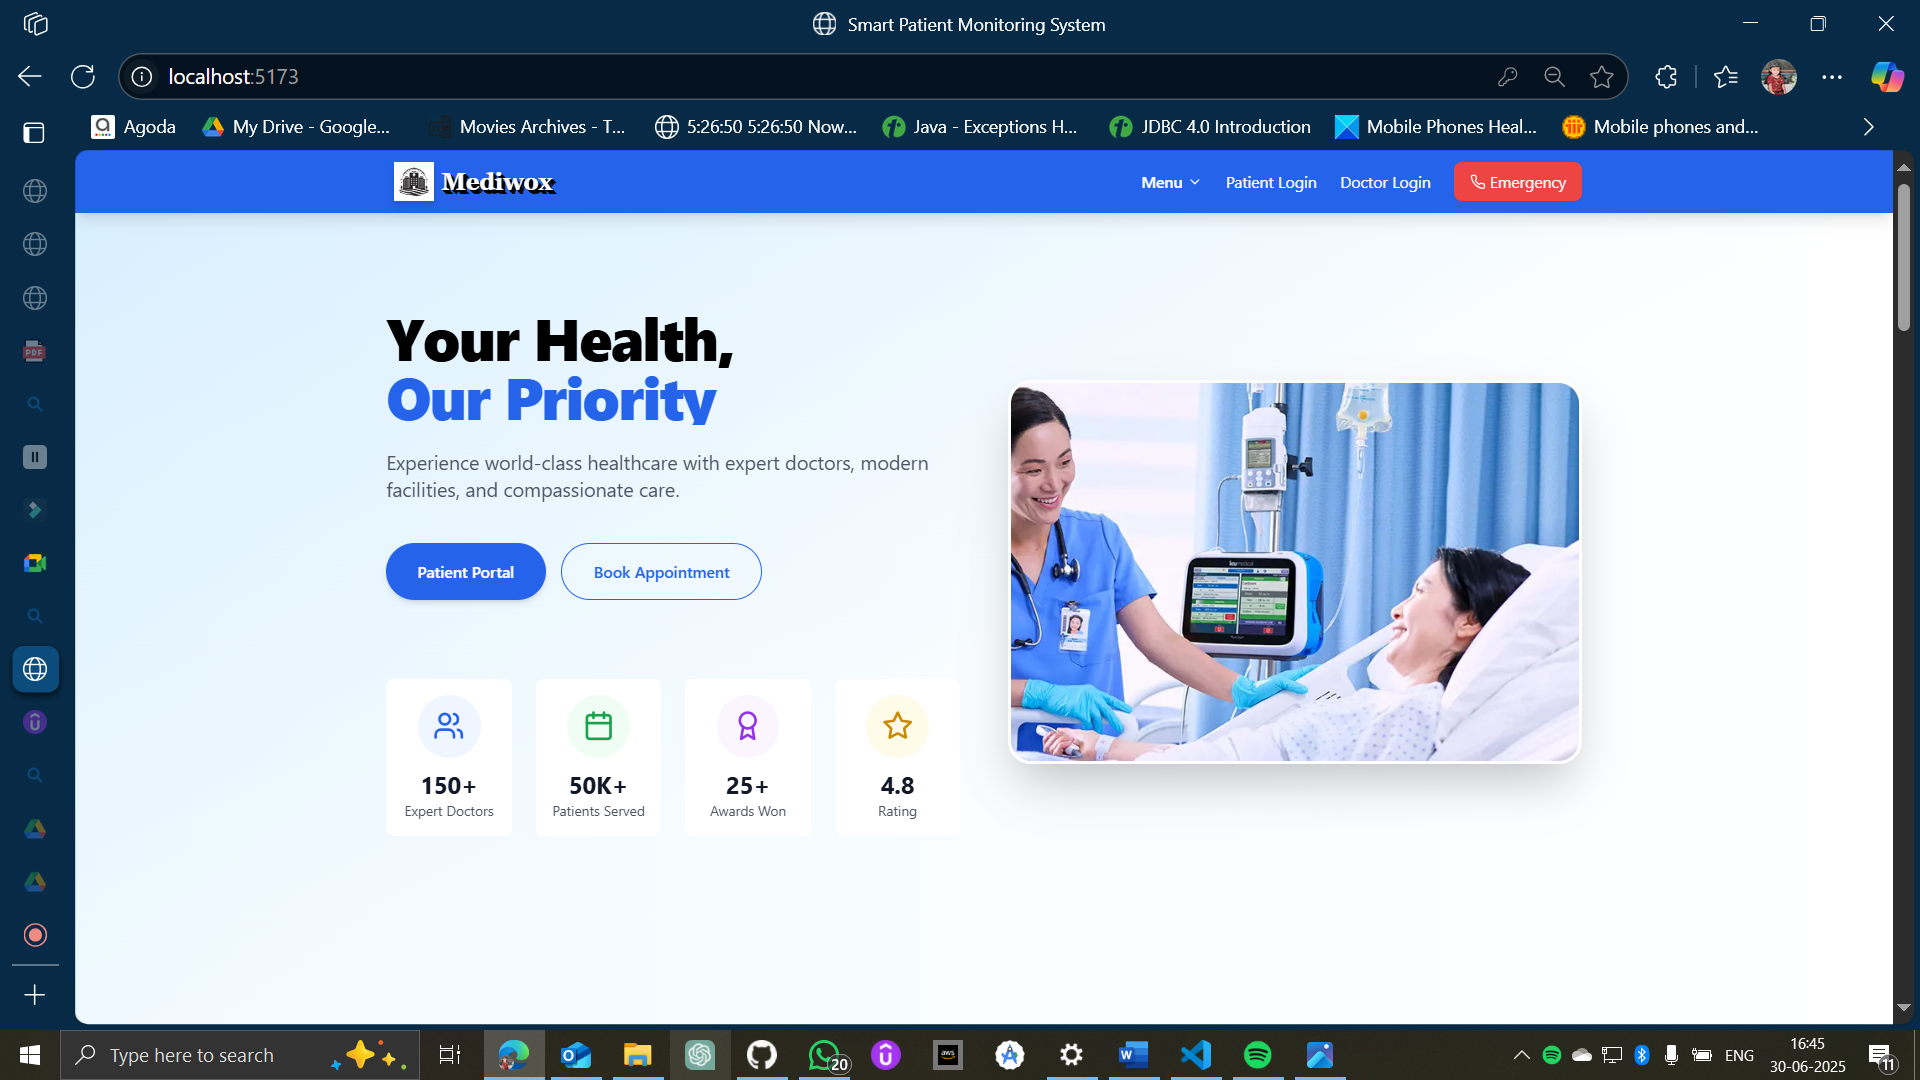The image size is (1920, 1080).
Task: Click the Patient Portal button
Action: click(465, 572)
